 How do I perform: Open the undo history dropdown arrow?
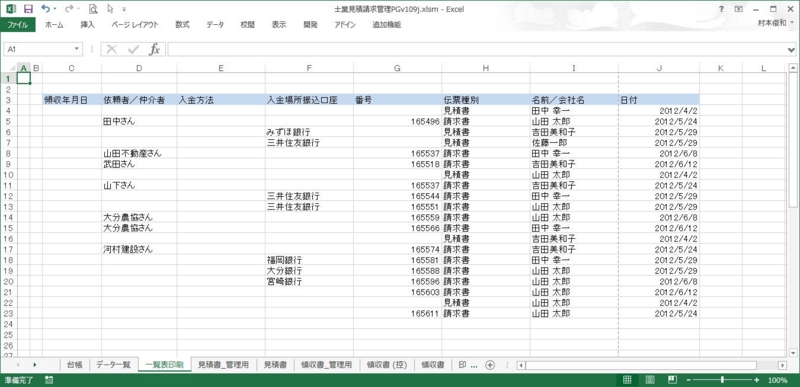pos(55,9)
